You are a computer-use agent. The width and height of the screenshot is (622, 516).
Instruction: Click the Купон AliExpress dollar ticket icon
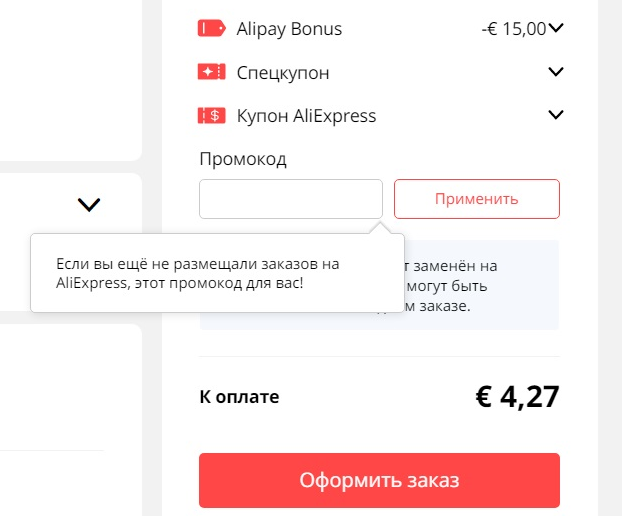pyautogui.click(x=211, y=116)
